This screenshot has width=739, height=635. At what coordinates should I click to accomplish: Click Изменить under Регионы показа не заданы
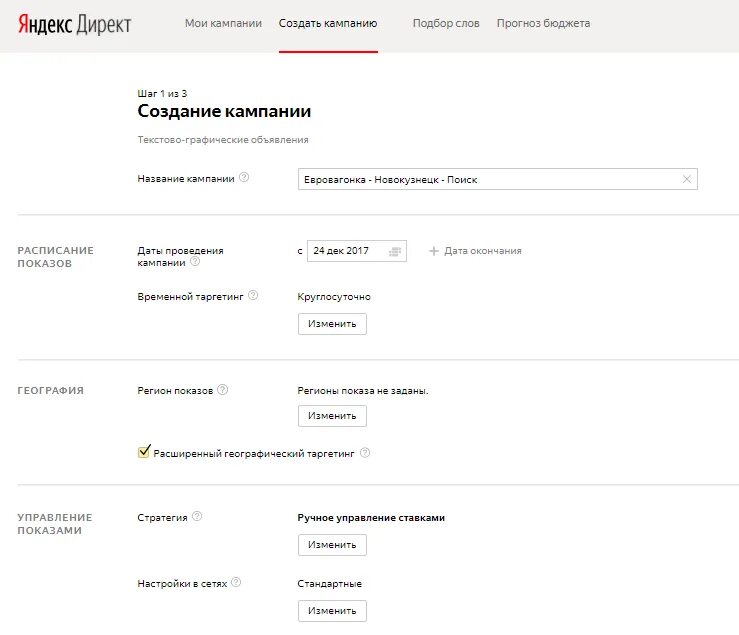tap(332, 416)
